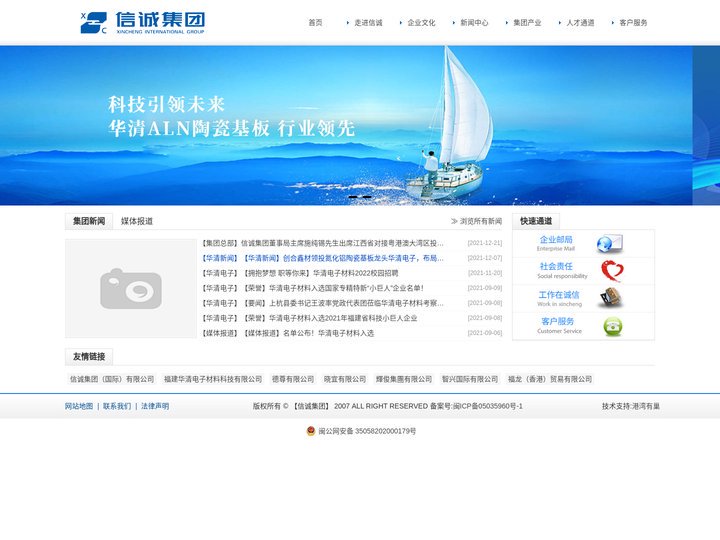Open the 新闻中心 menu item
720x540 pixels.
474,22
